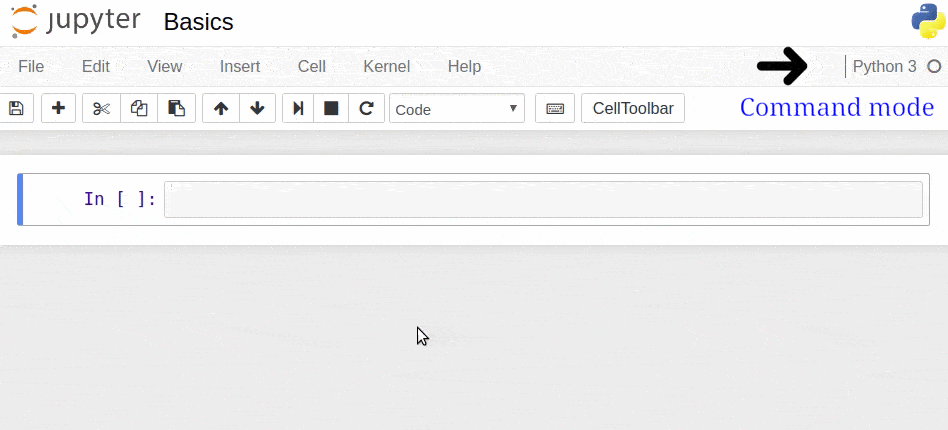Expand the Insert menu
948x430 pixels.
[x=240, y=66]
